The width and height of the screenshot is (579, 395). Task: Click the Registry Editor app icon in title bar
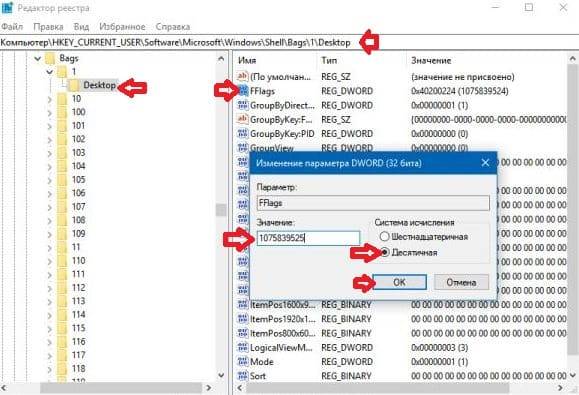click(x=7, y=7)
